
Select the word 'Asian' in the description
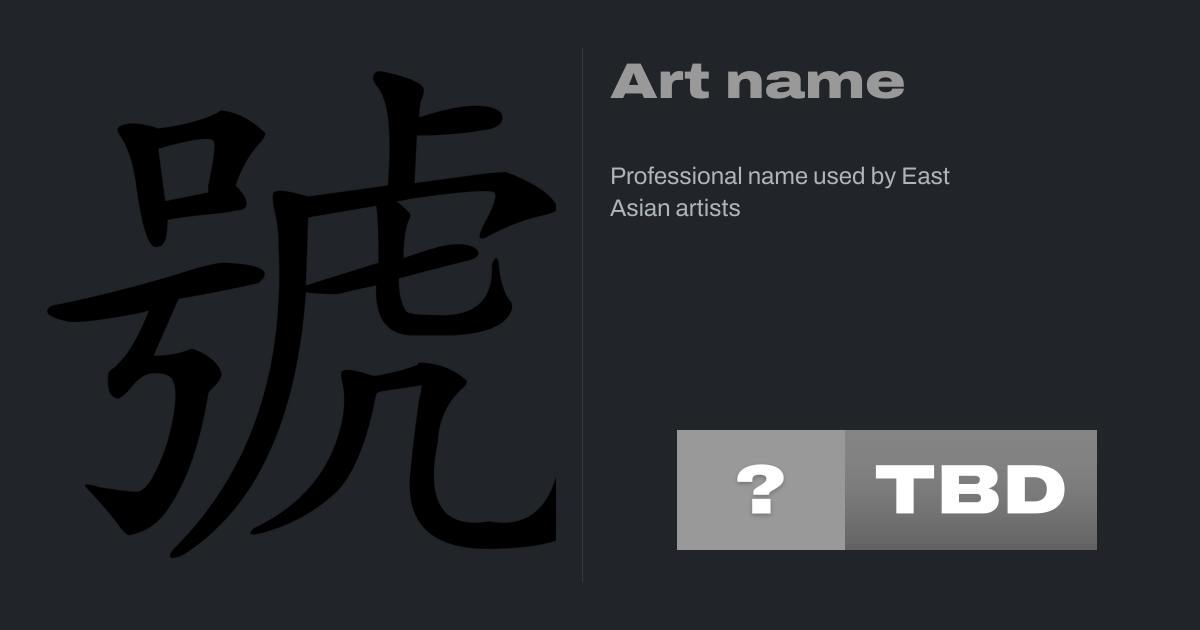[639, 208]
